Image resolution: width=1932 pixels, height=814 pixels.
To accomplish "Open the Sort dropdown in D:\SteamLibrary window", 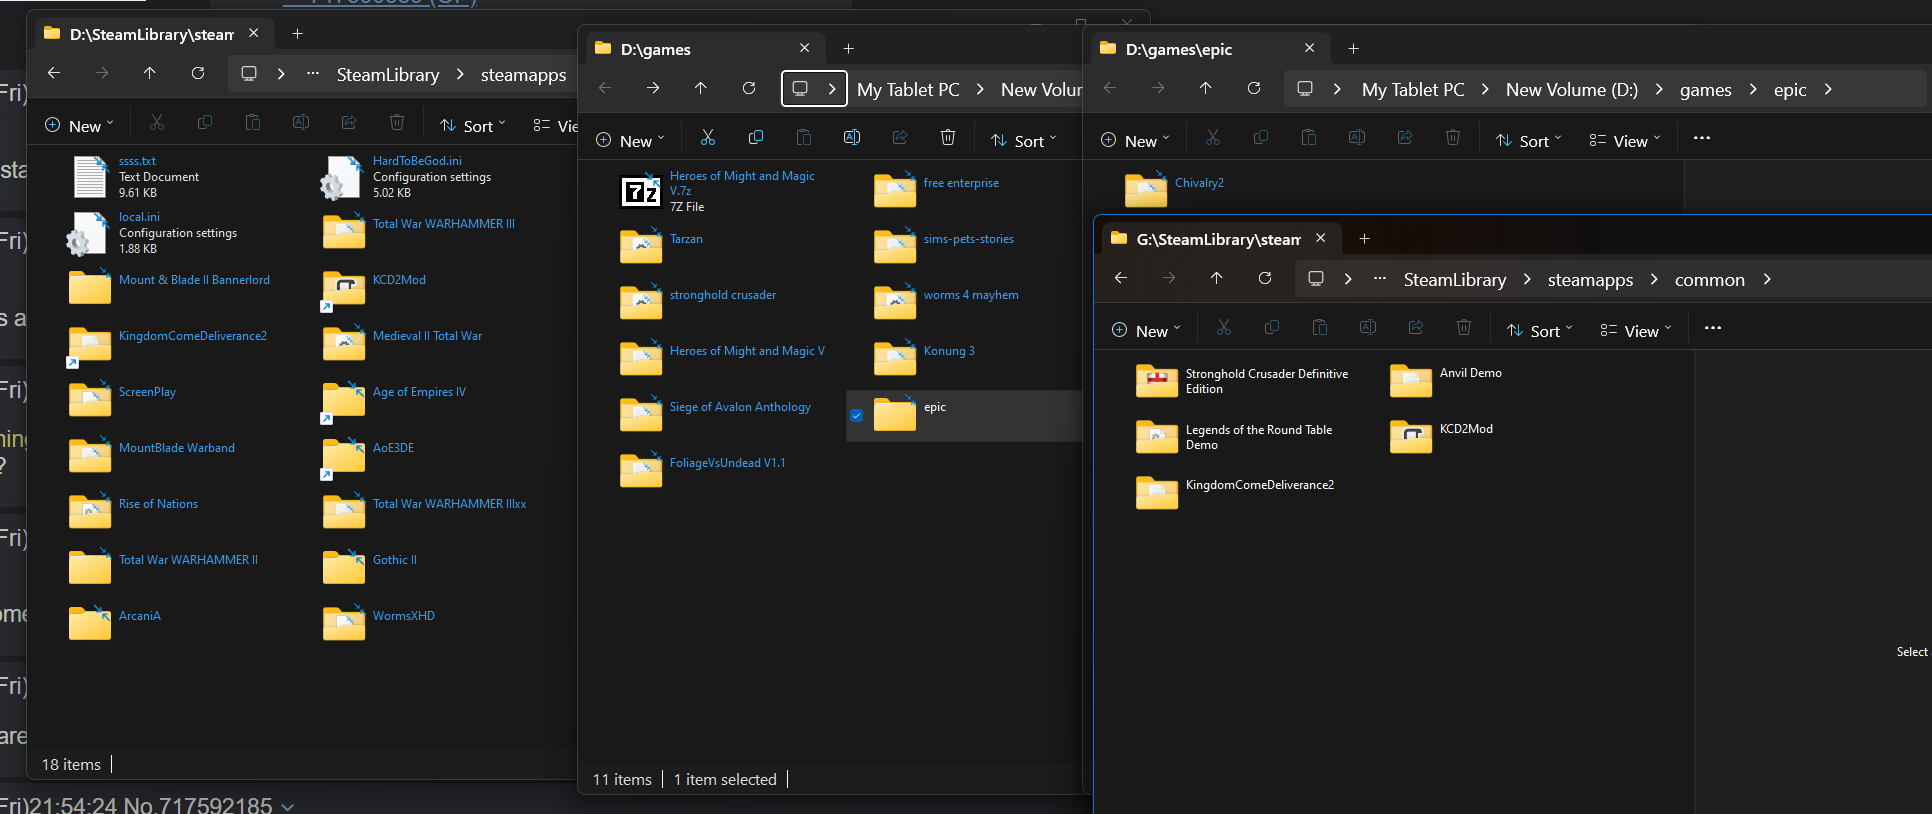I will 472,126.
